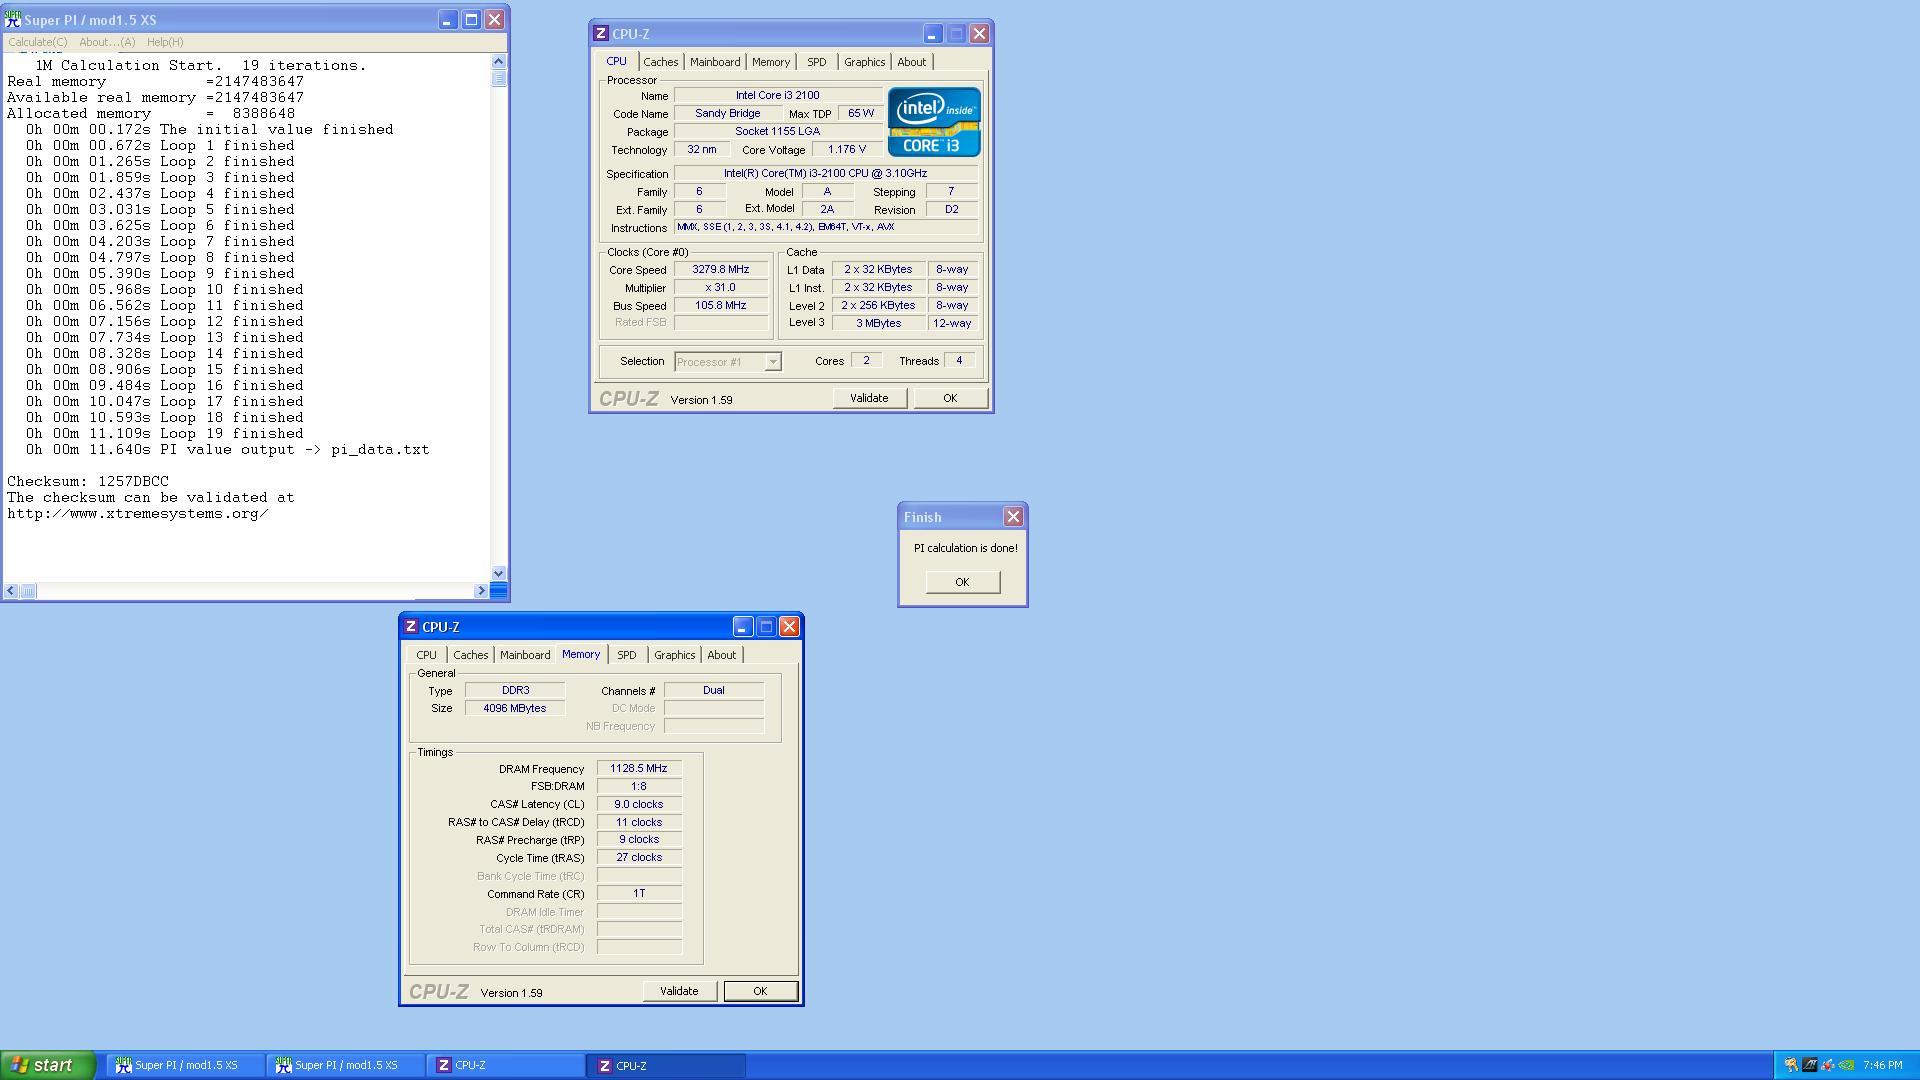Open the Calculate(C) menu in Super PI
The height and width of the screenshot is (1080, 1920).
(38, 42)
